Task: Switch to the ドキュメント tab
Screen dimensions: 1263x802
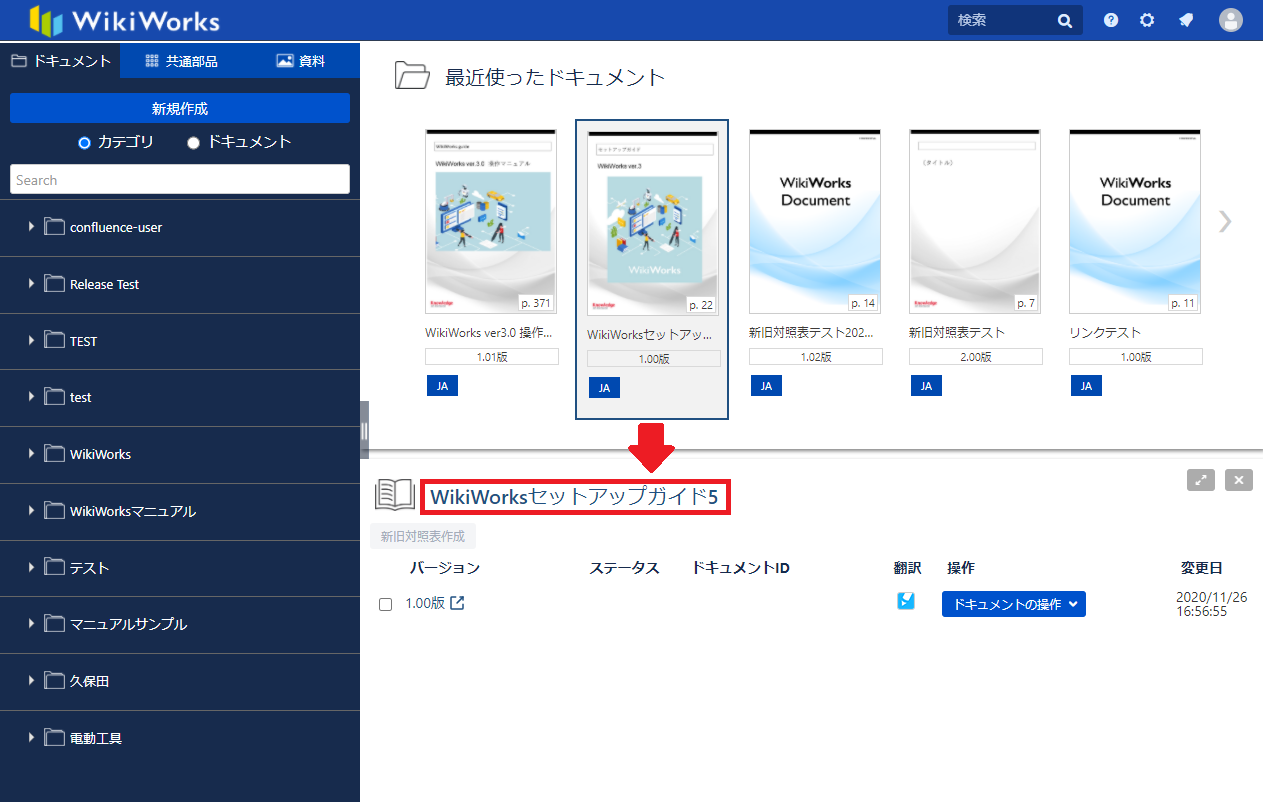Action: (60, 61)
